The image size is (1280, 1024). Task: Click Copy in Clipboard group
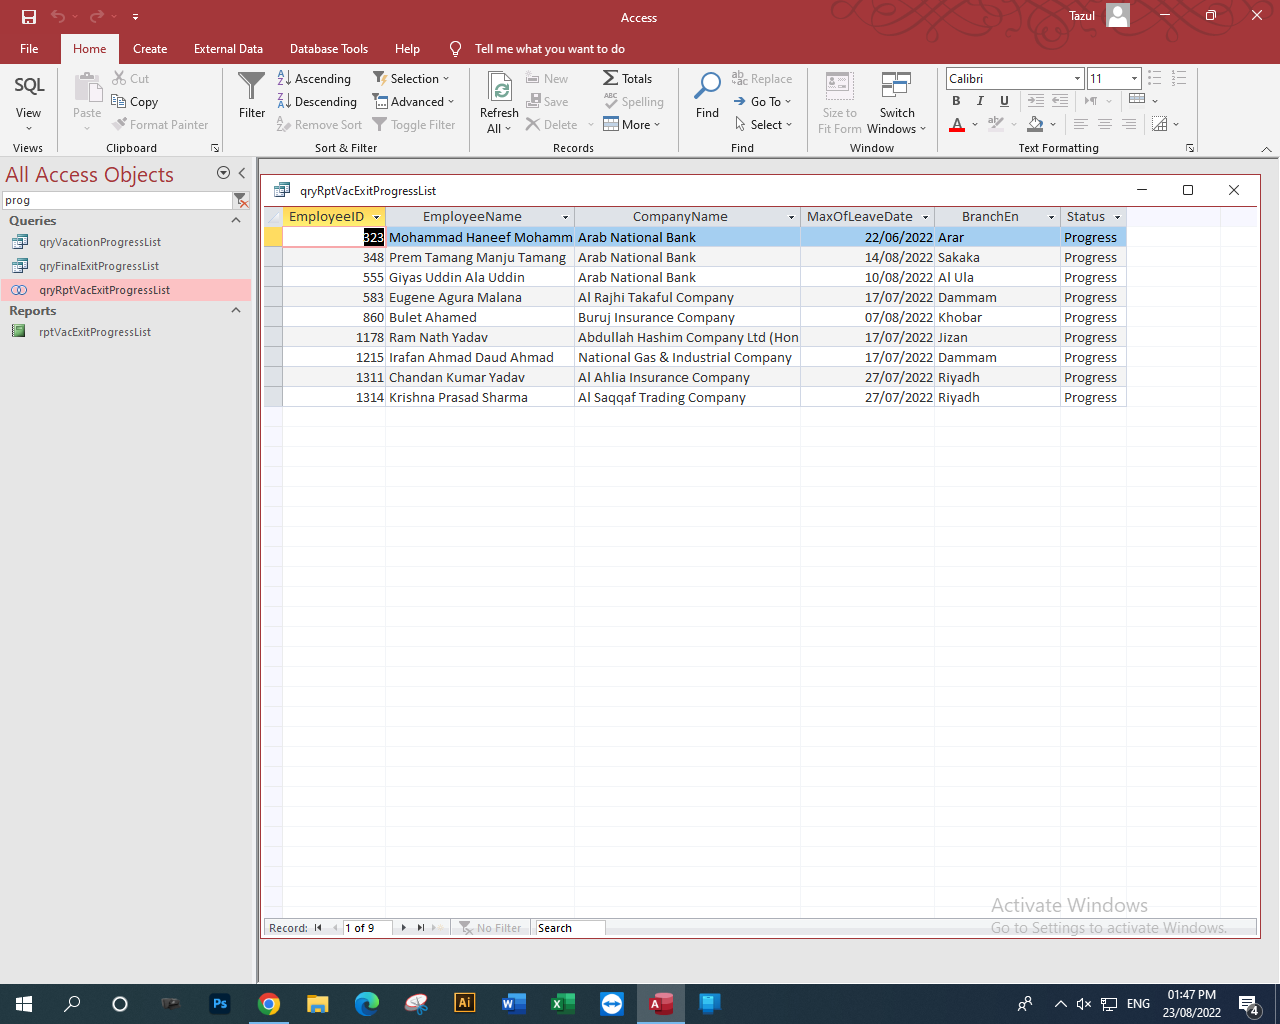coord(135,101)
